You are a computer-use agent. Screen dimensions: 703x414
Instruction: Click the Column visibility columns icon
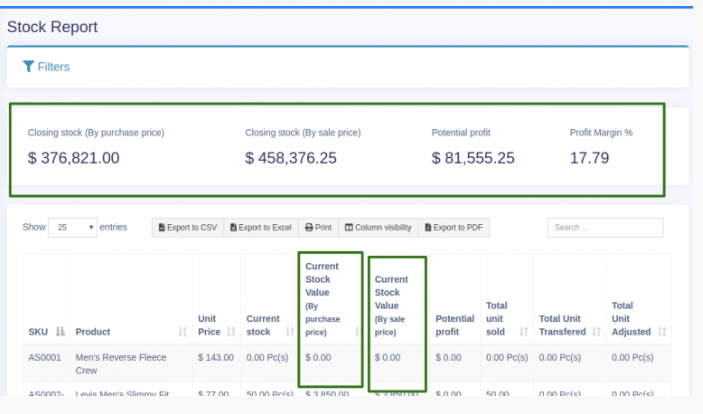[x=349, y=228]
